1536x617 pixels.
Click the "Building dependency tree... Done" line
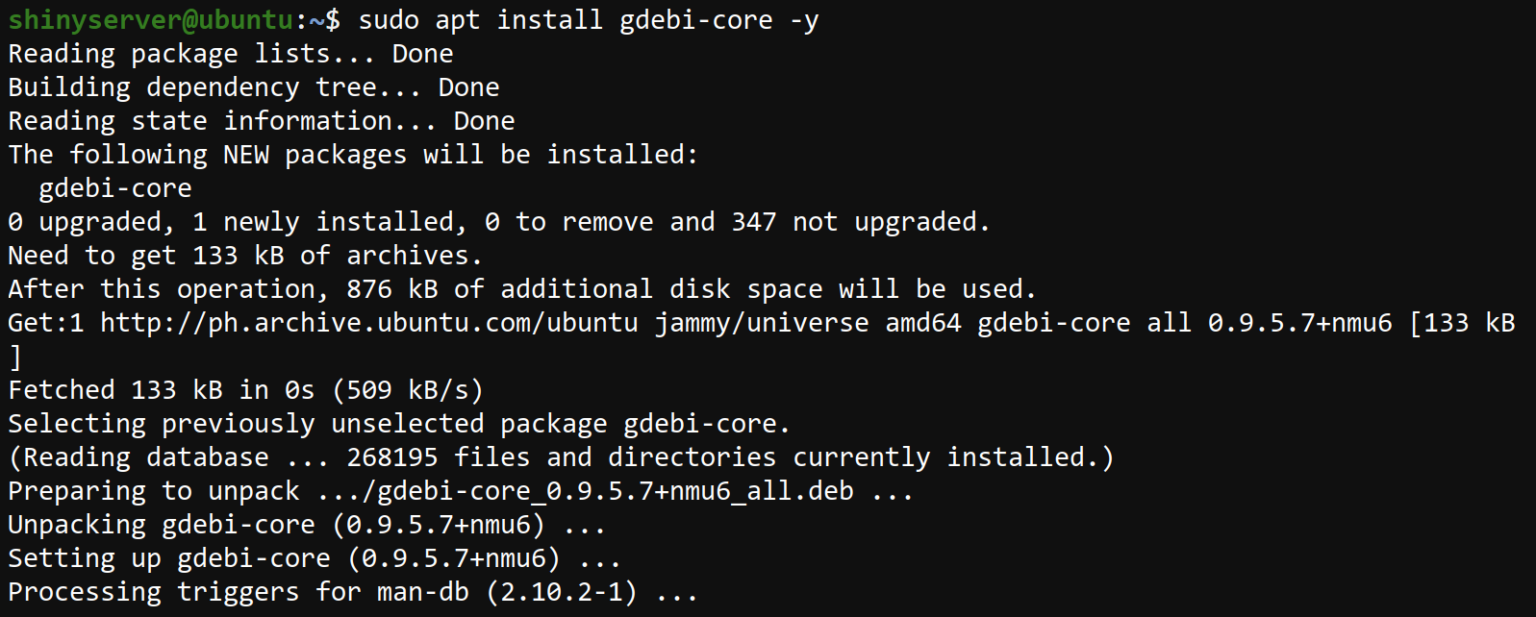tap(253, 88)
